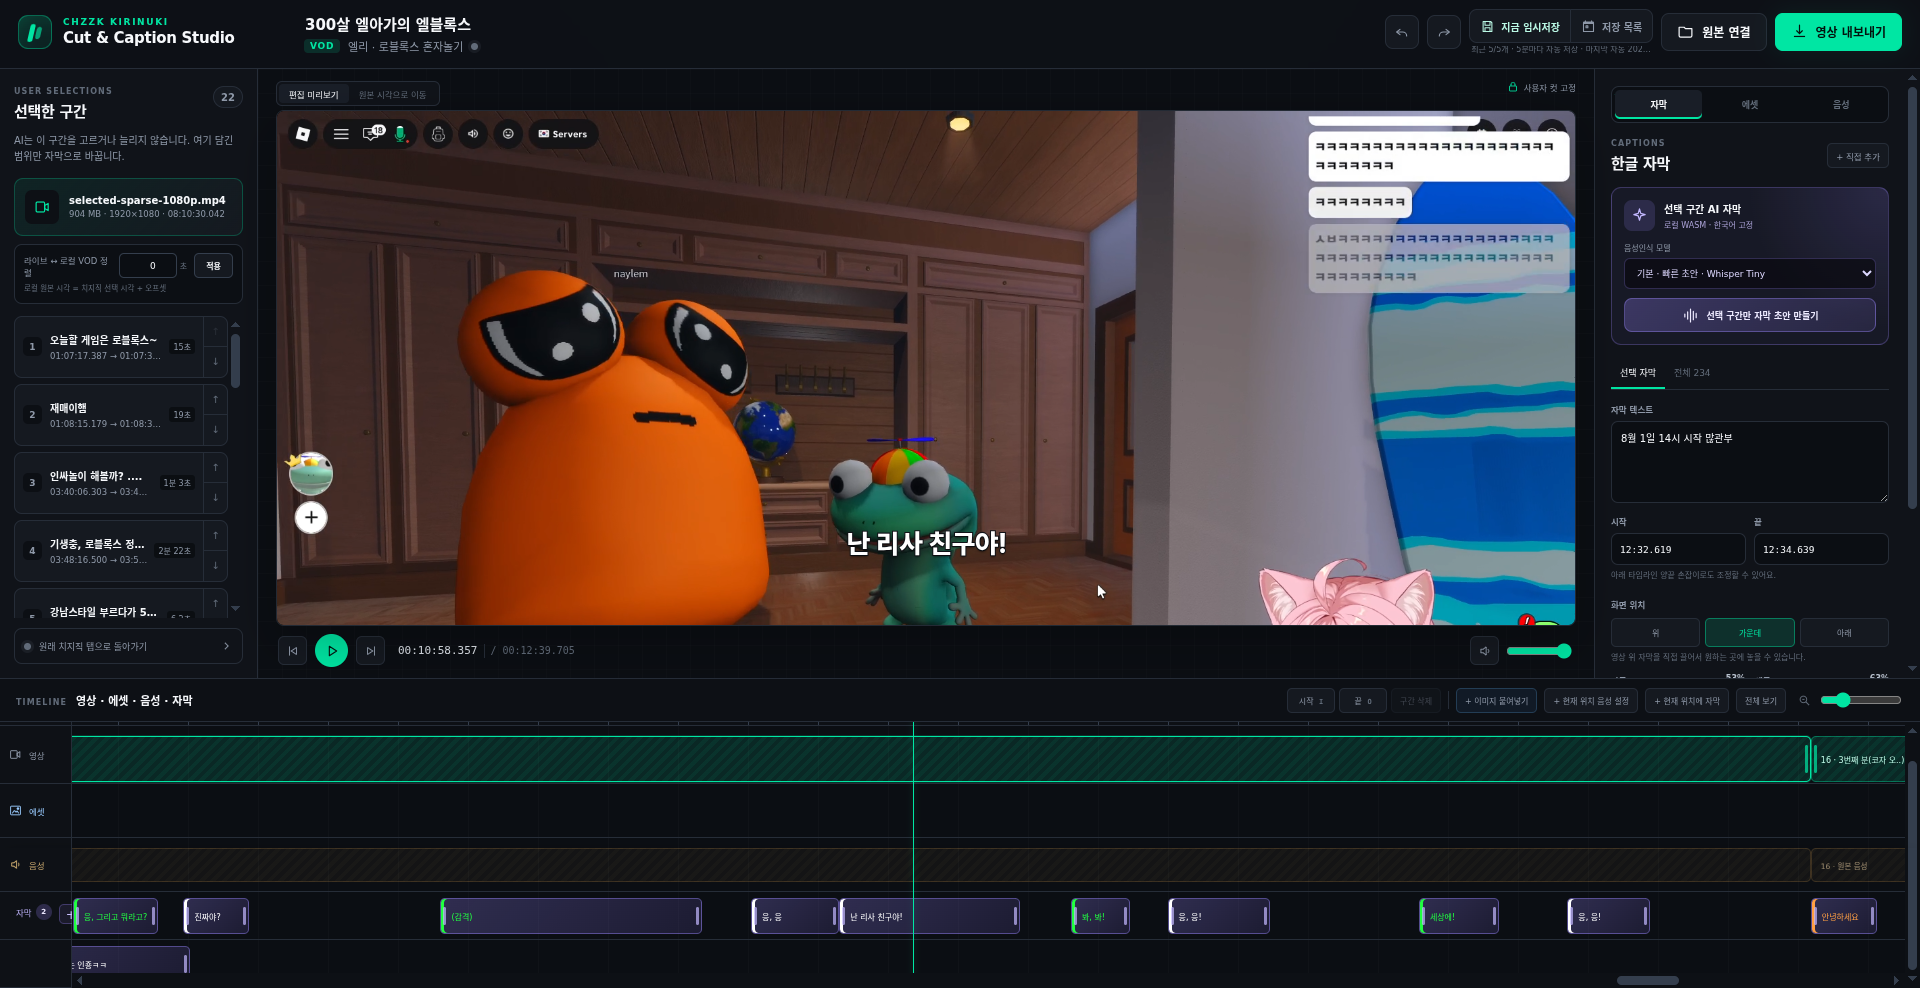The height and width of the screenshot is (988, 1920).
Task: Mute the preview volume speaker icon
Action: pos(1484,650)
